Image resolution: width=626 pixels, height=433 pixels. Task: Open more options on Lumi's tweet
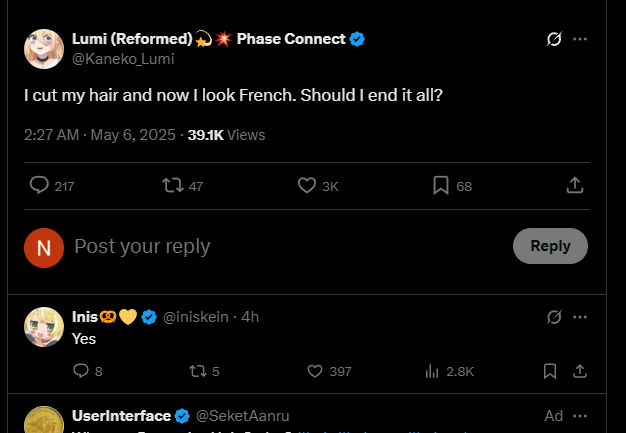pos(580,39)
